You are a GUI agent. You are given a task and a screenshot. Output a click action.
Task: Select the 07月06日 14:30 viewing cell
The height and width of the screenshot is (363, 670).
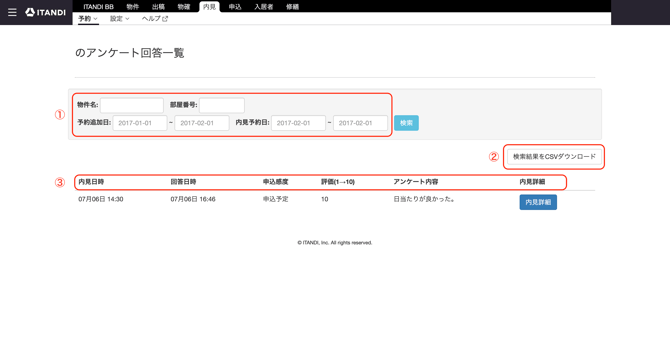point(101,199)
